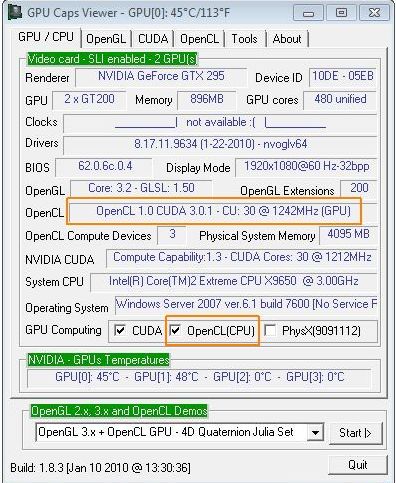
Task: Maximize the GPU Caps Viewer window
Action: pos(341,13)
